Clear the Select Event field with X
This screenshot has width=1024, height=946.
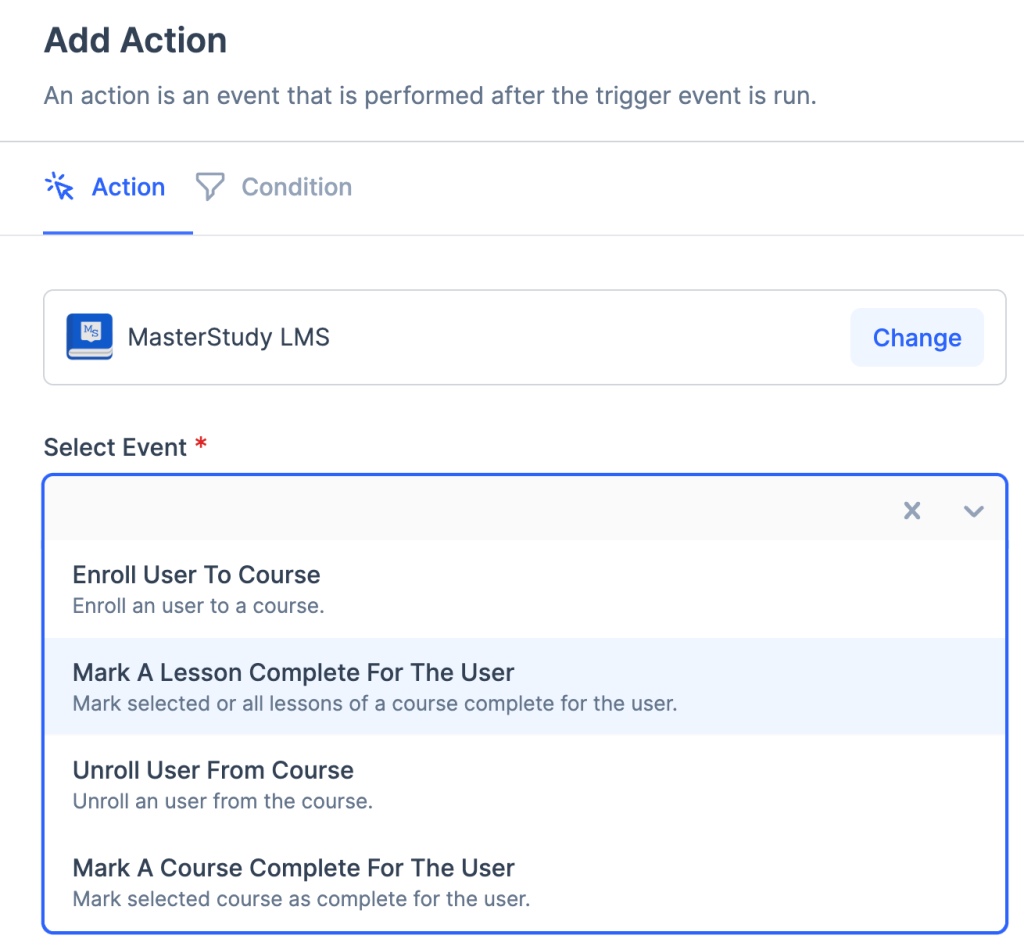click(x=911, y=511)
